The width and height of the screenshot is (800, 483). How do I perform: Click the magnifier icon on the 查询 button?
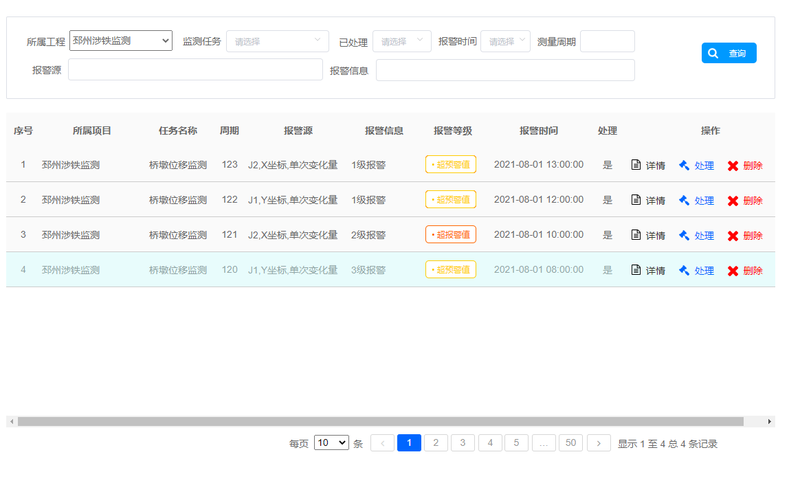pos(713,53)
